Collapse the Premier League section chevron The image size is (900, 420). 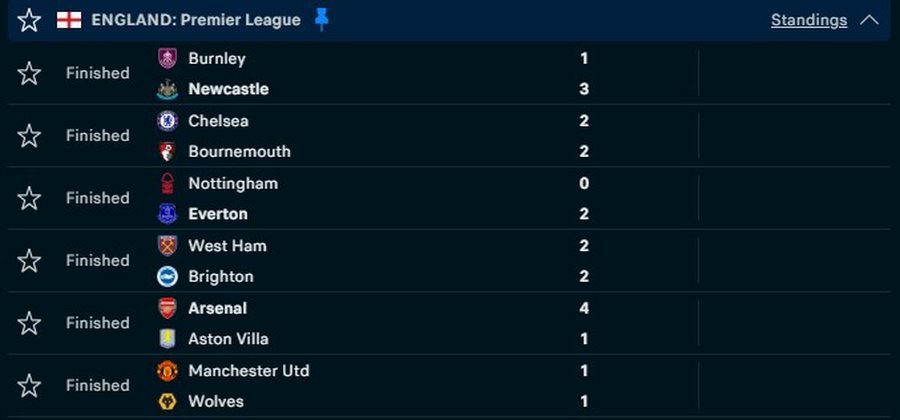click(x=869, y=20)
